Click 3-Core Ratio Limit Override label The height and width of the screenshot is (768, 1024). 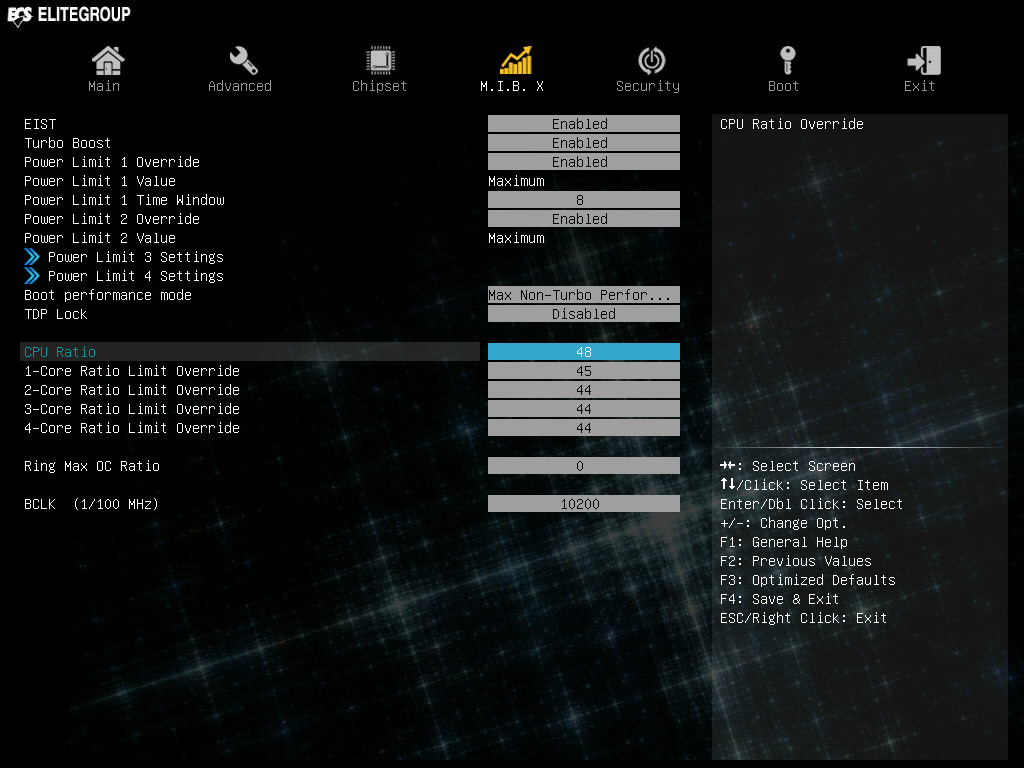tap(132, 409)
